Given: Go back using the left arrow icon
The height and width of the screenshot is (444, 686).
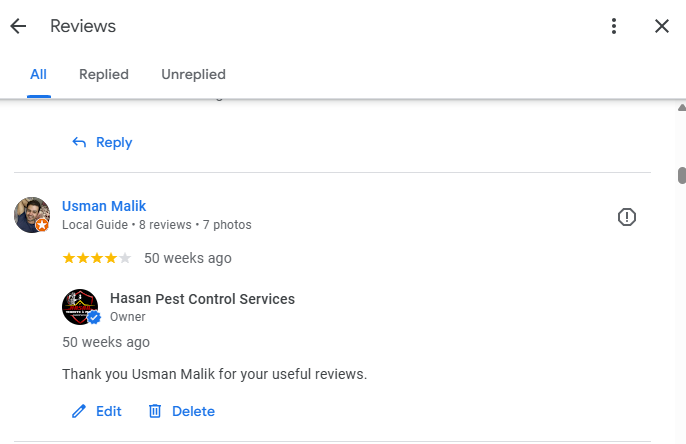Looking at the screenshot, I should point(18,26).
